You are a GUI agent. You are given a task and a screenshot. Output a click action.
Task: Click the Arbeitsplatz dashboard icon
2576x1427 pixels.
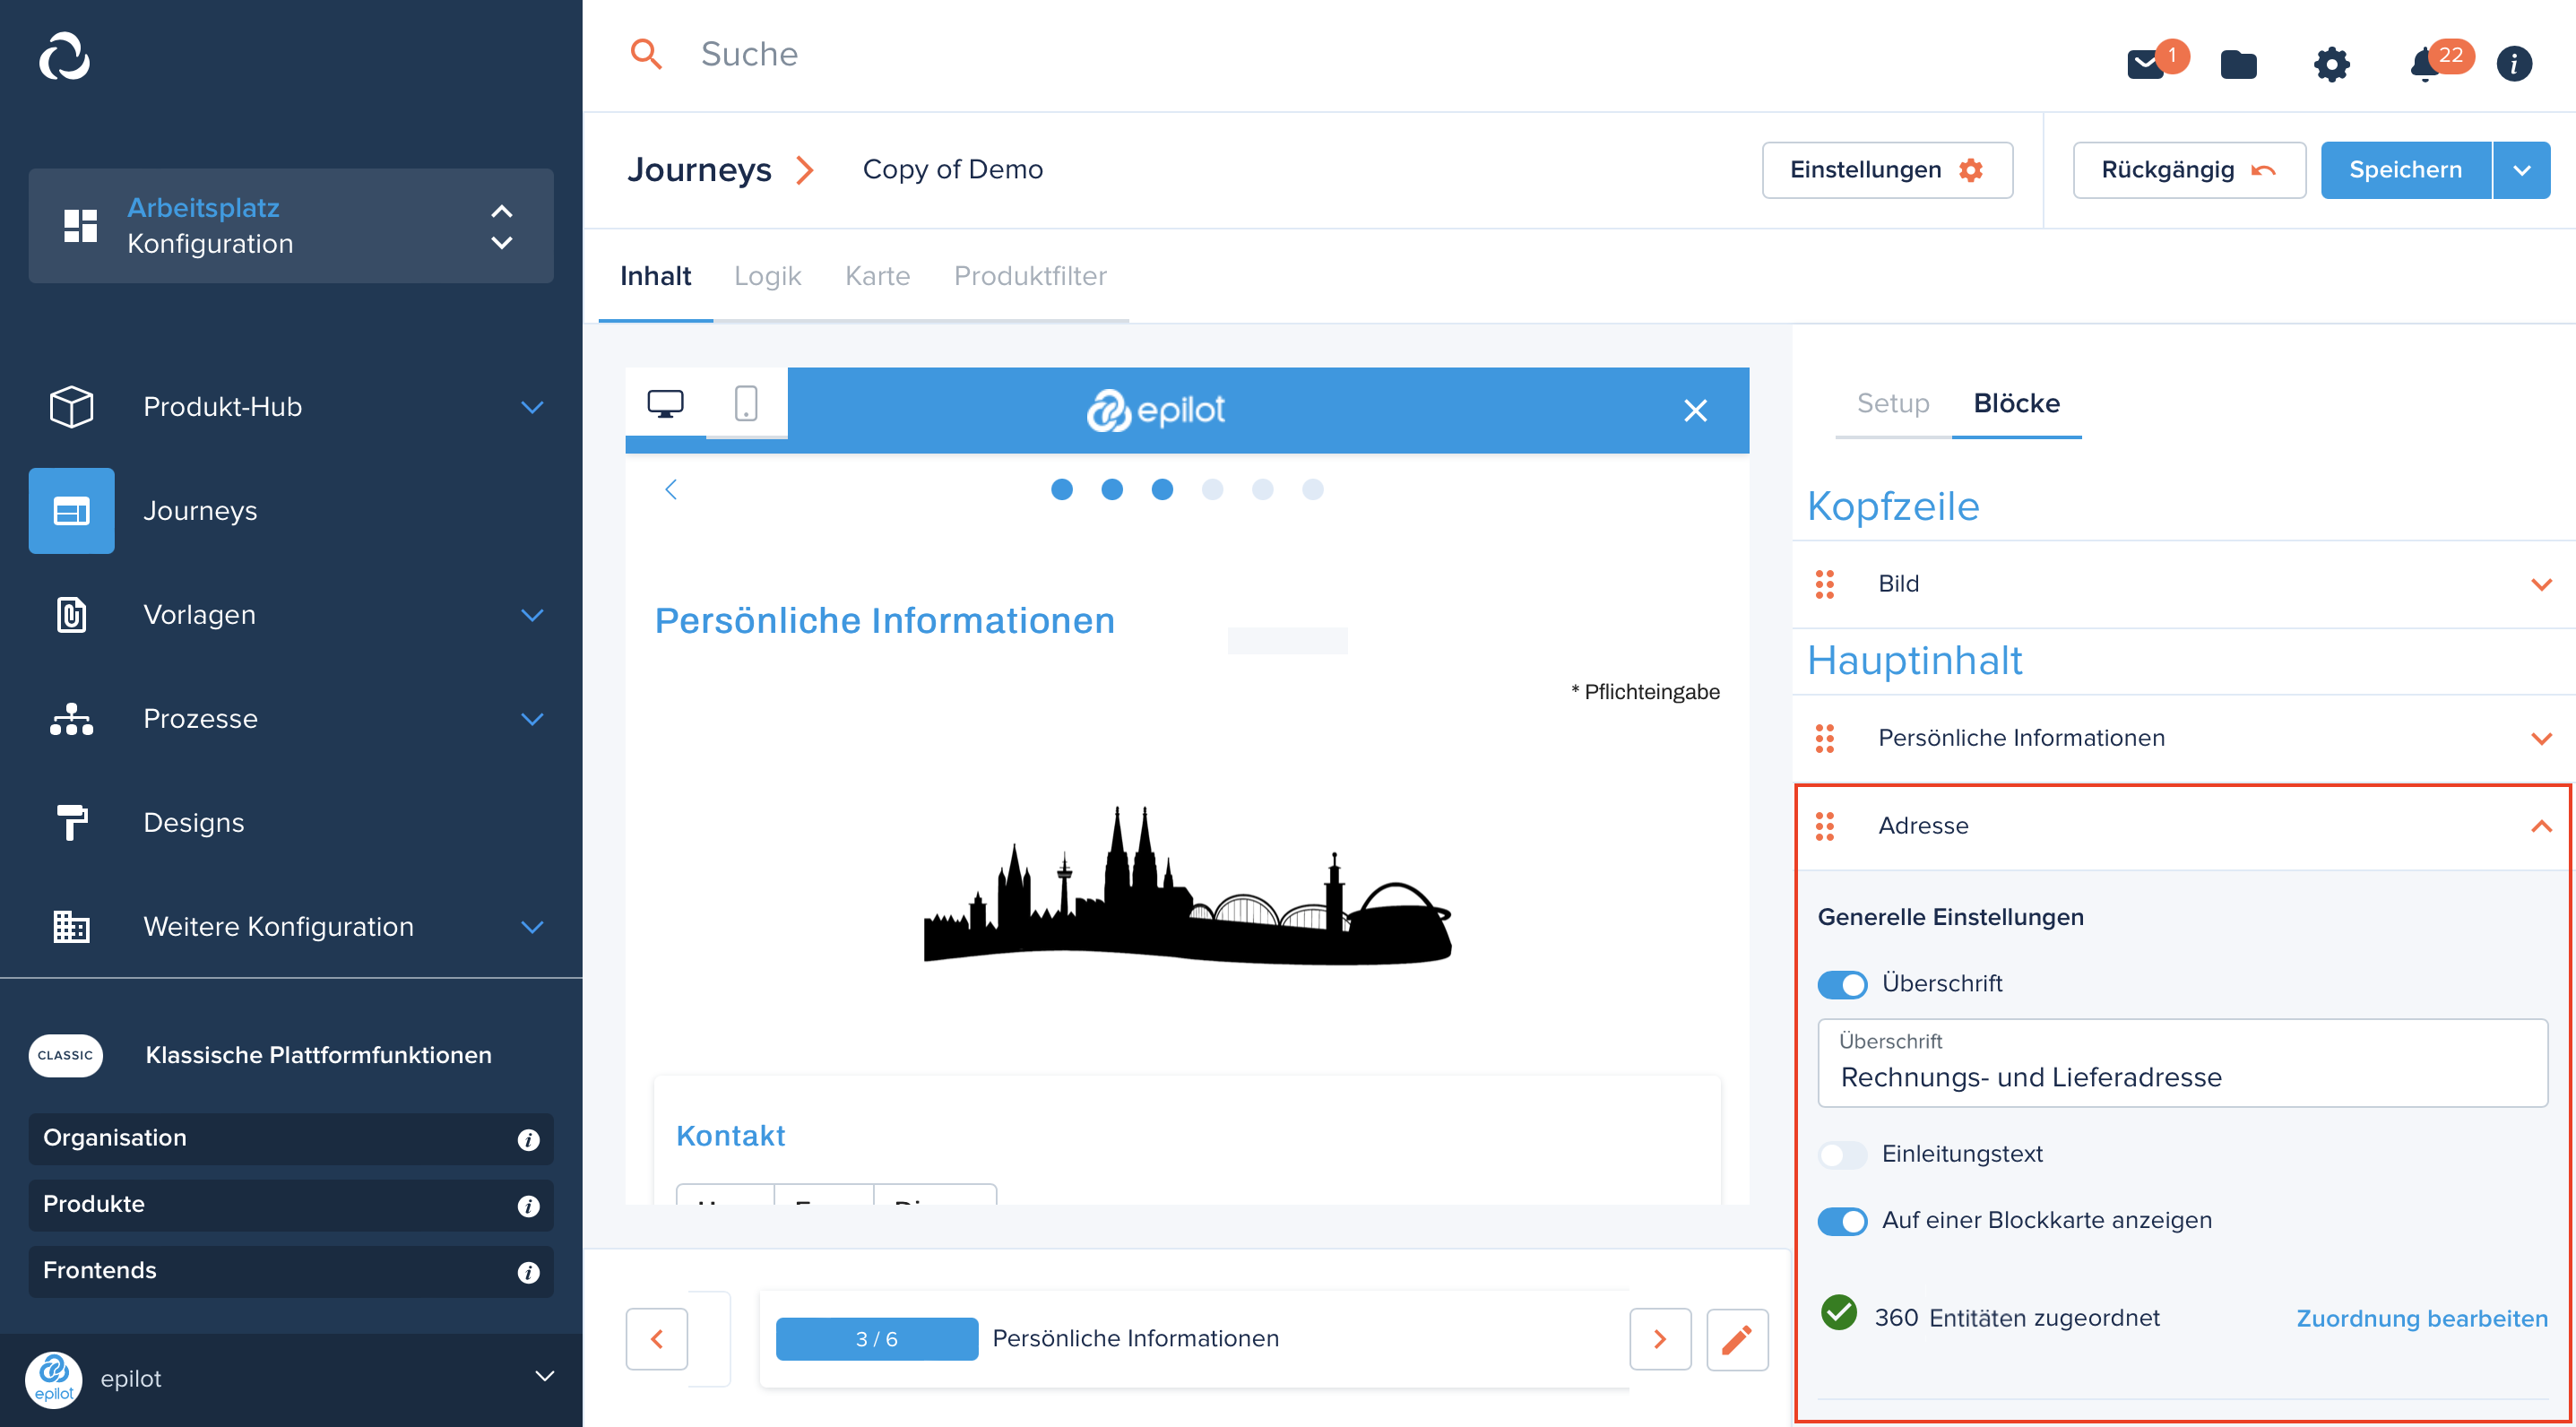coord(80,226)
